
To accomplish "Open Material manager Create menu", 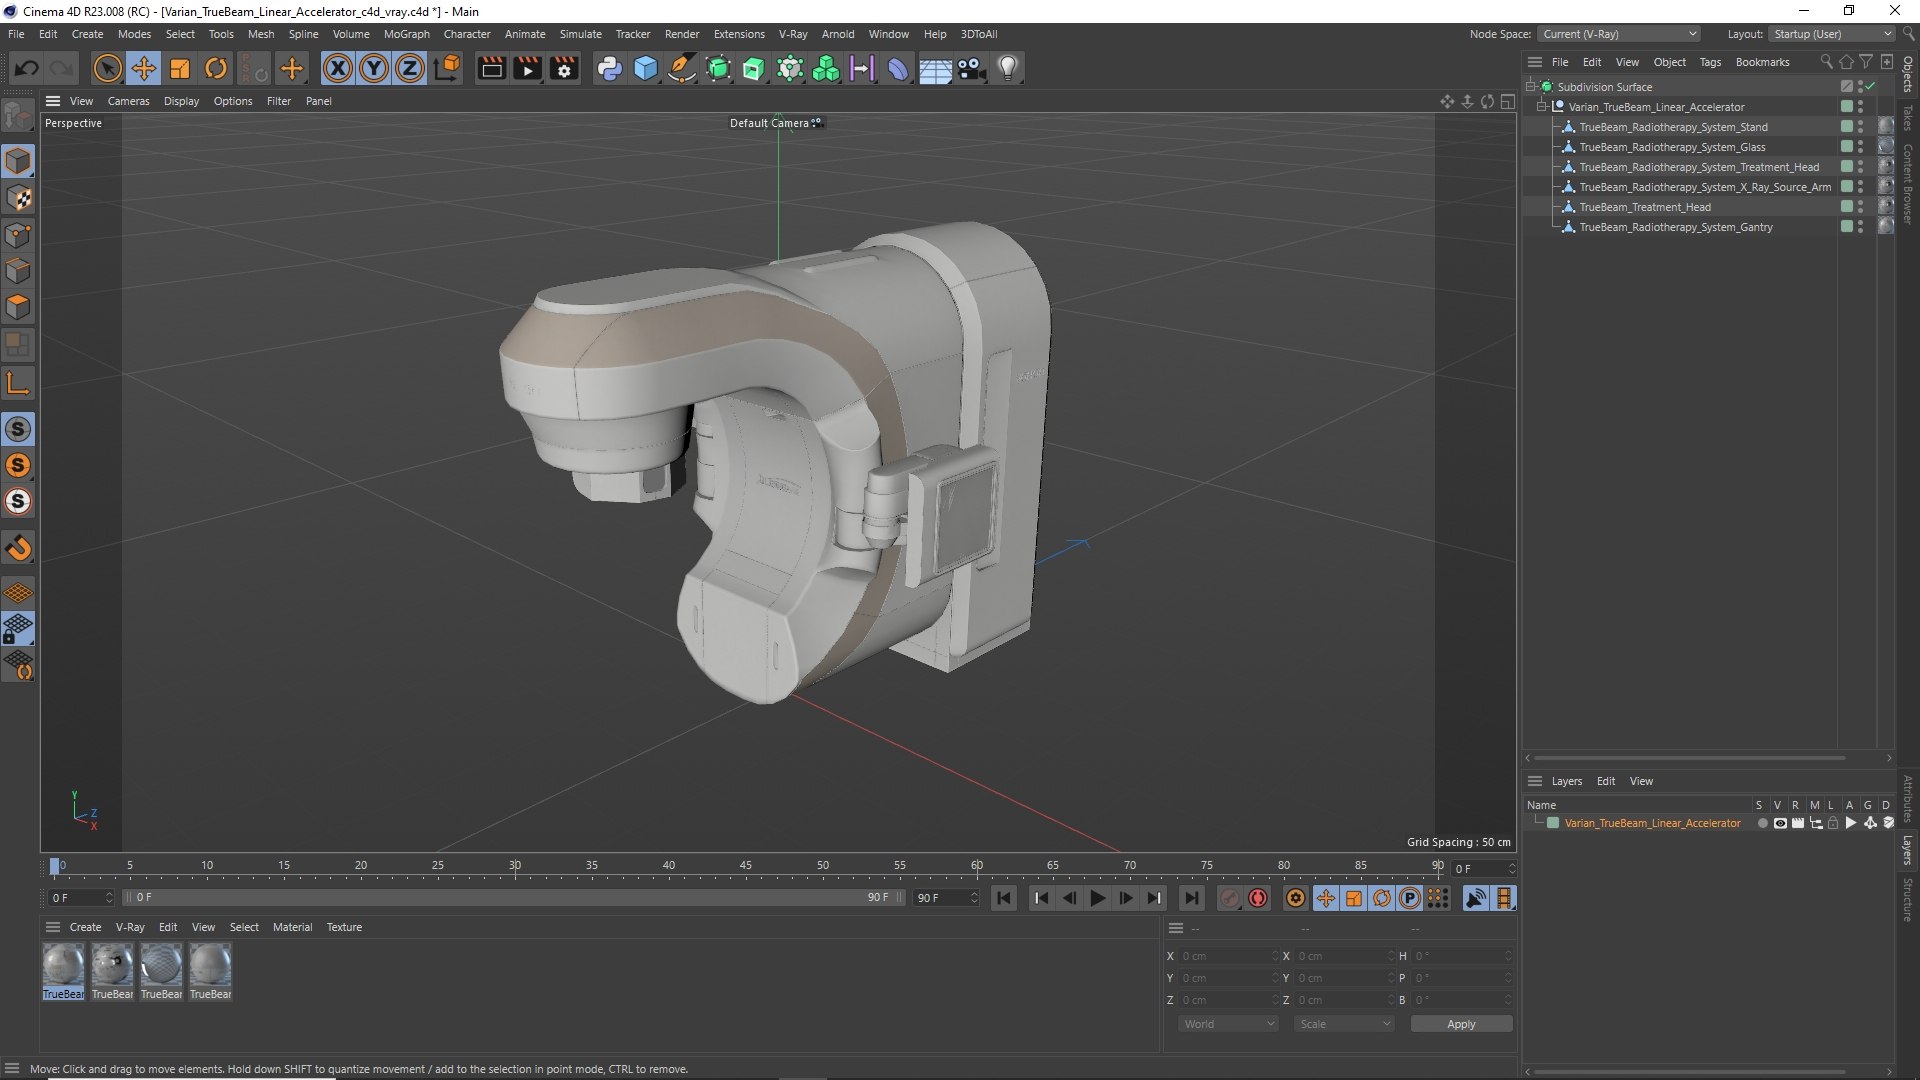I will [85, 927].
